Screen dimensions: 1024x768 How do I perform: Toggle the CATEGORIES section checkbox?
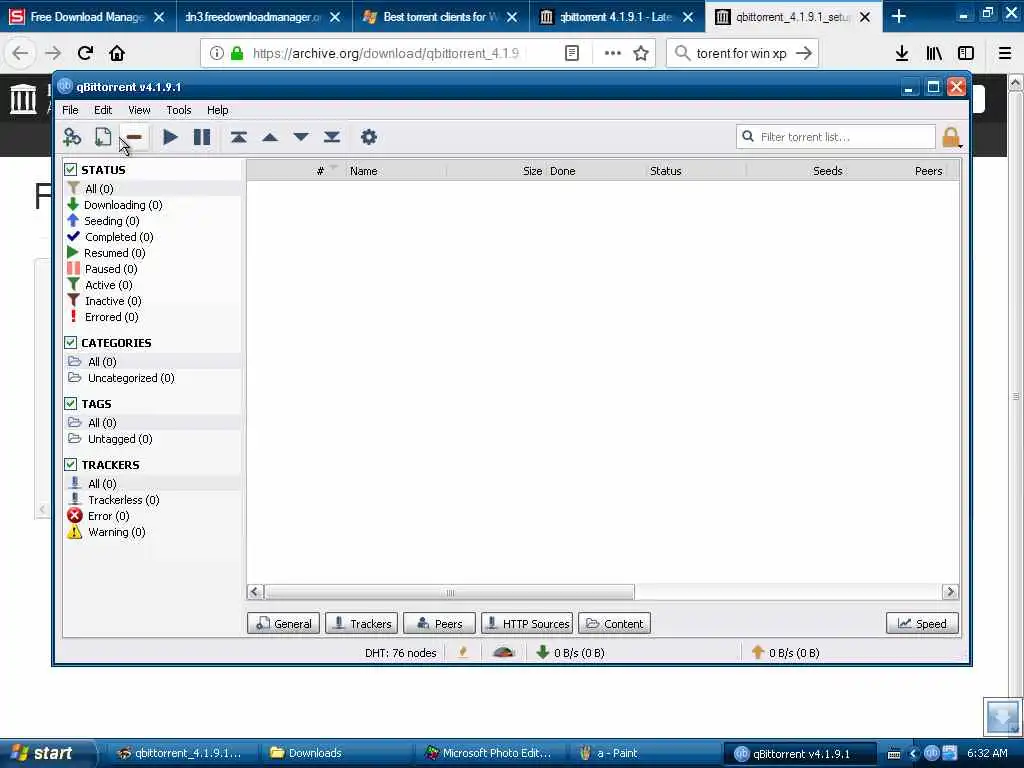coord(71,343)
